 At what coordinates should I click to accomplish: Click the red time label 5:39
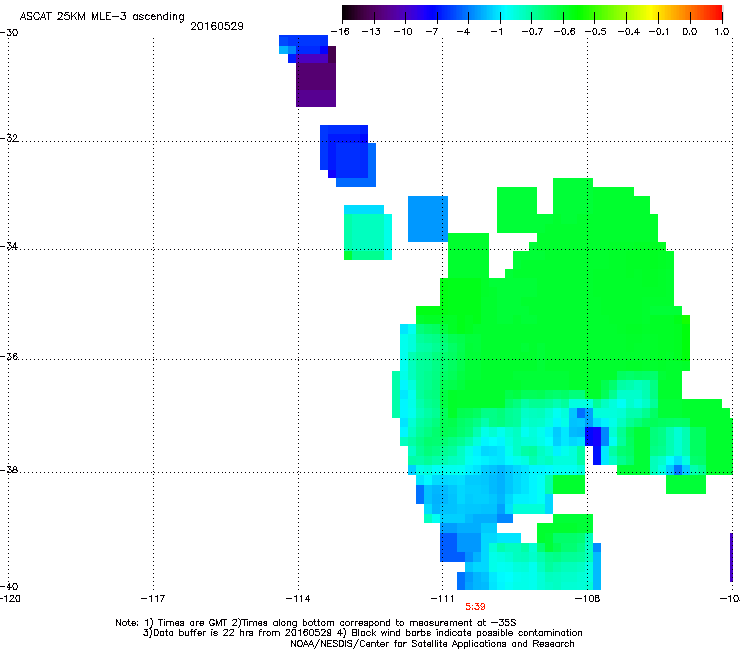(475, 607)
